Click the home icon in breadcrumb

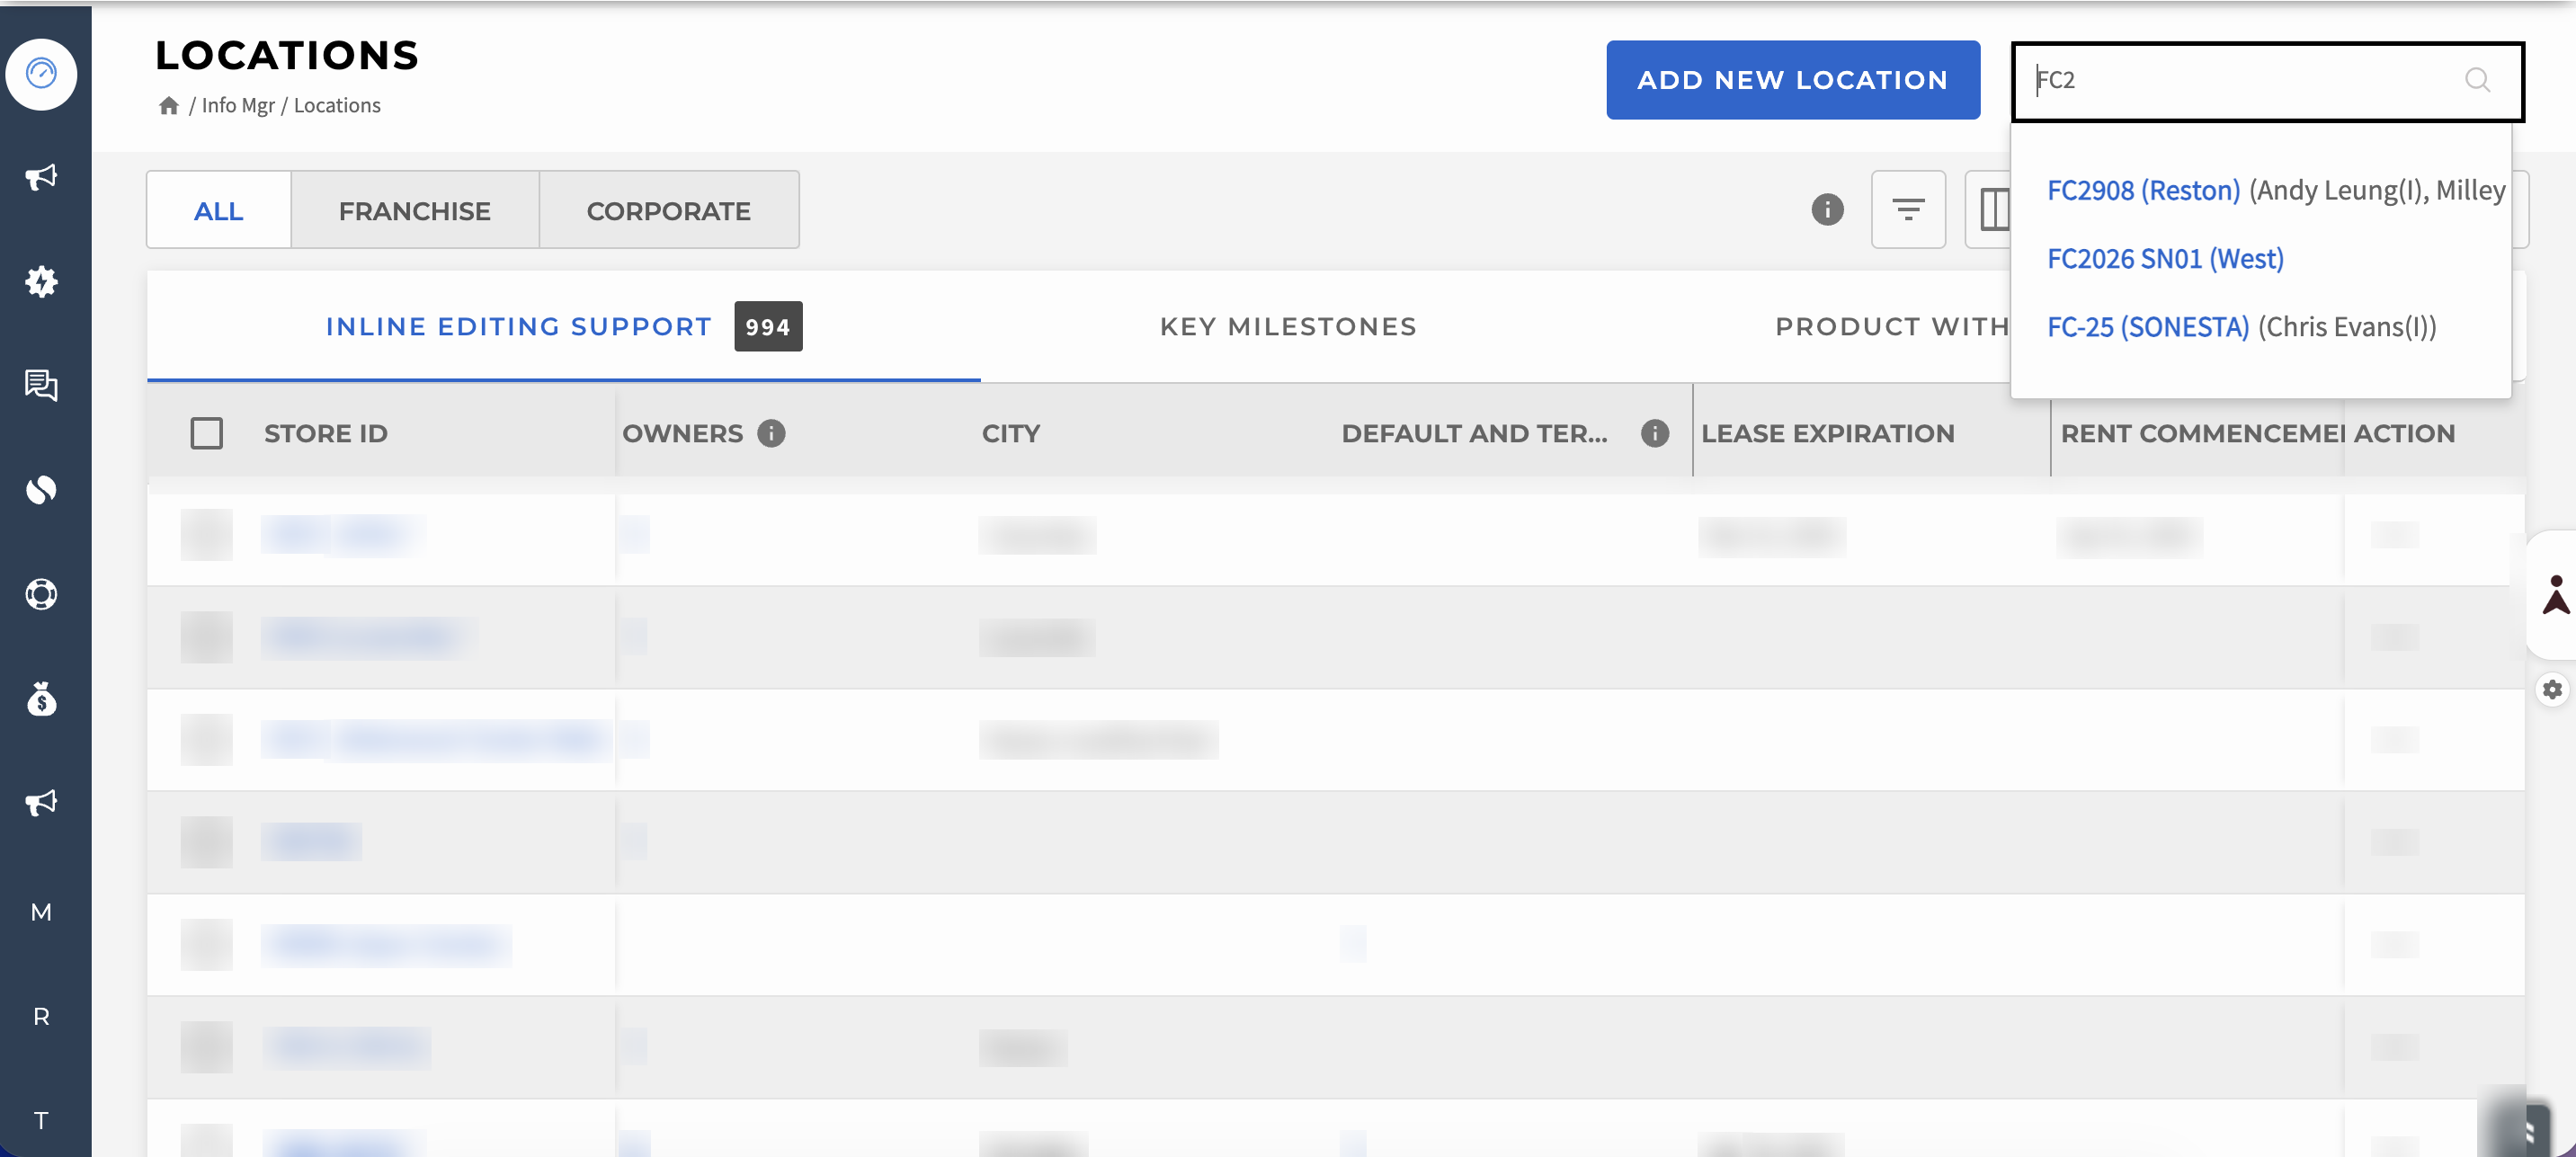(x=168, y=105)
